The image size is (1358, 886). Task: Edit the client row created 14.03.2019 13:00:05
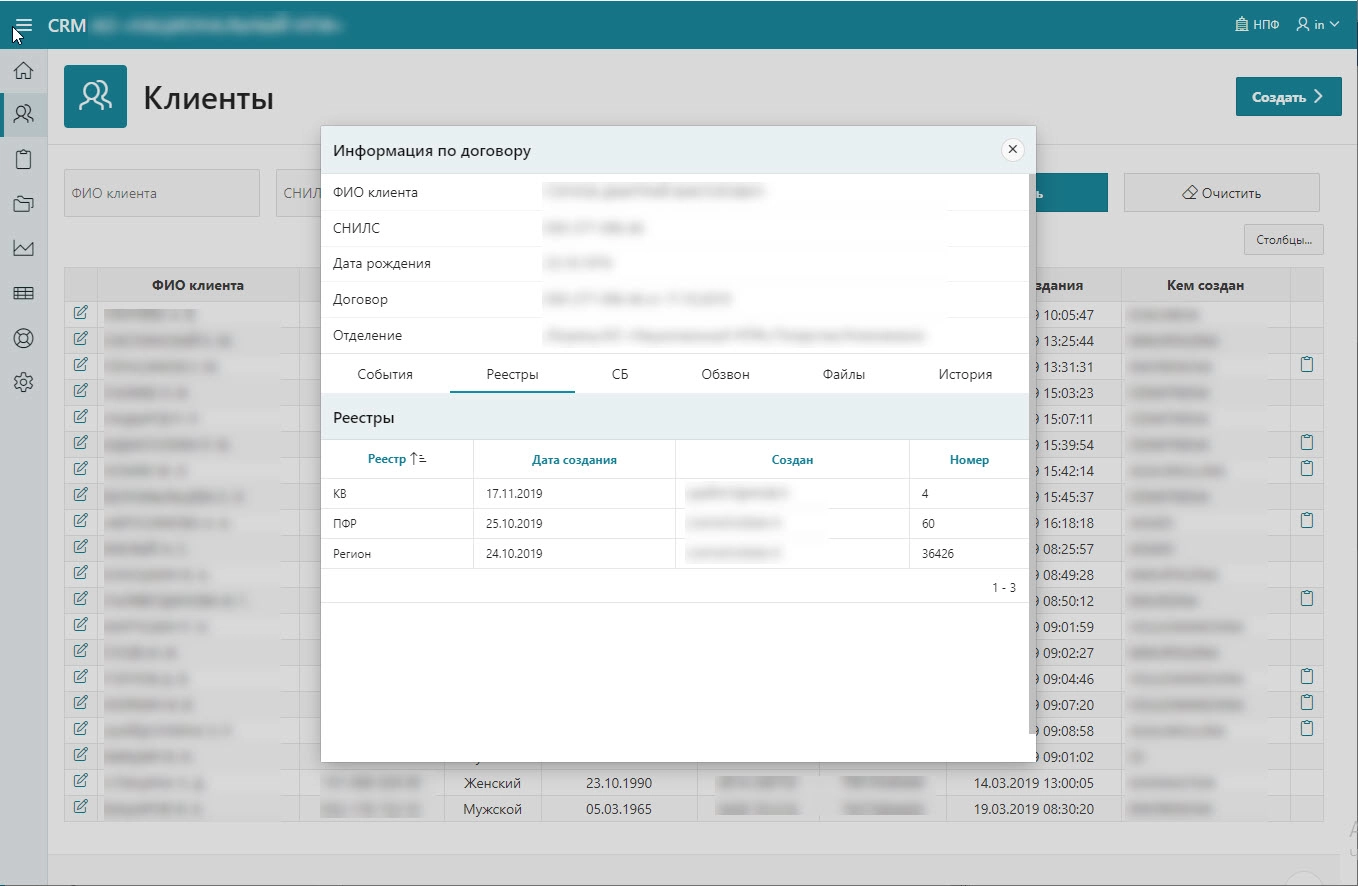pos(81,781)
